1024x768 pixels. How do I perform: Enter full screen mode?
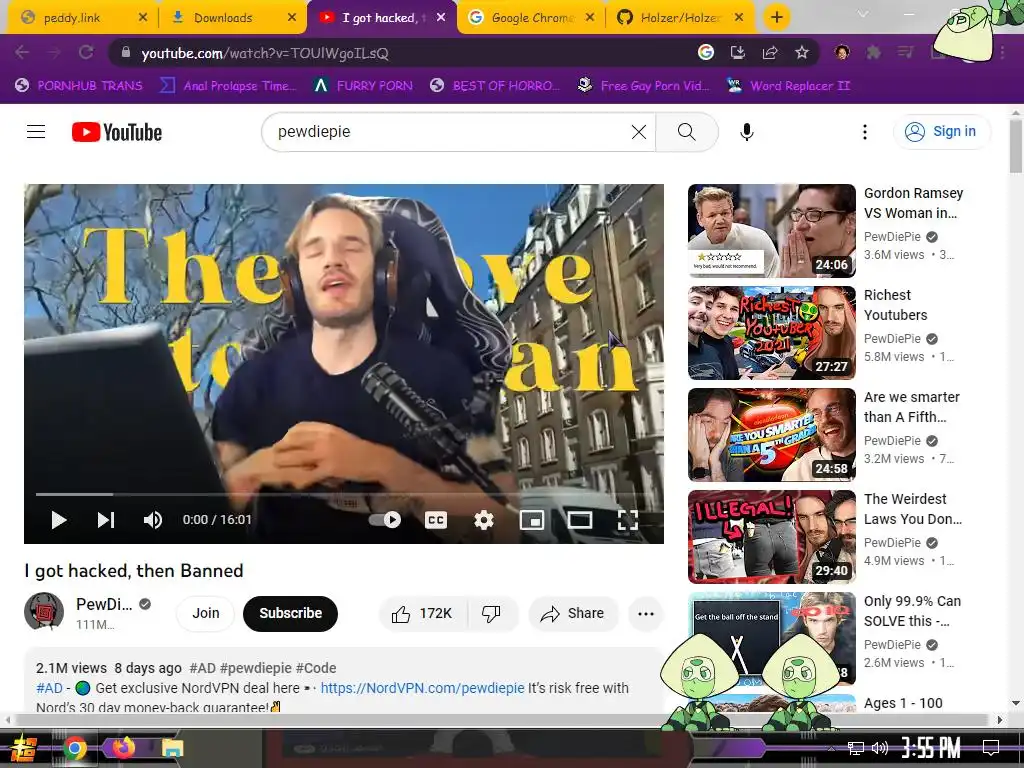628,520
